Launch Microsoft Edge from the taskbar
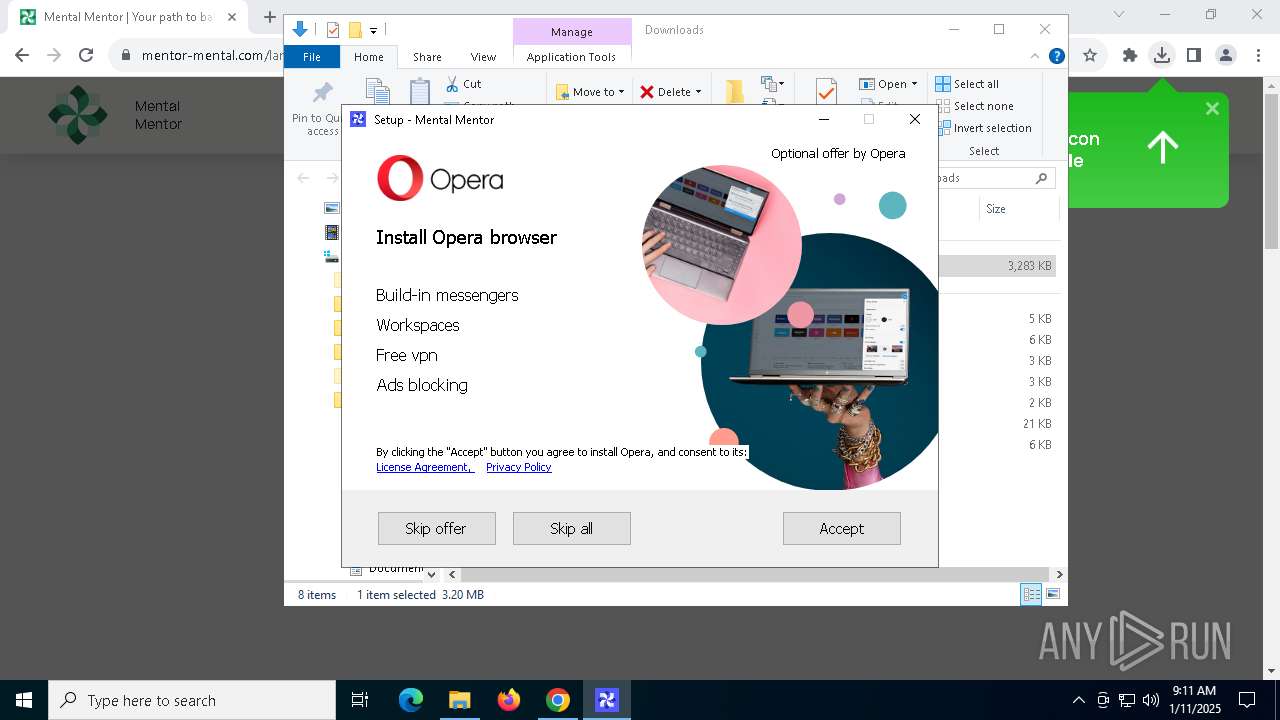The width and height of the screenshot is (1280, 720). 411,700
